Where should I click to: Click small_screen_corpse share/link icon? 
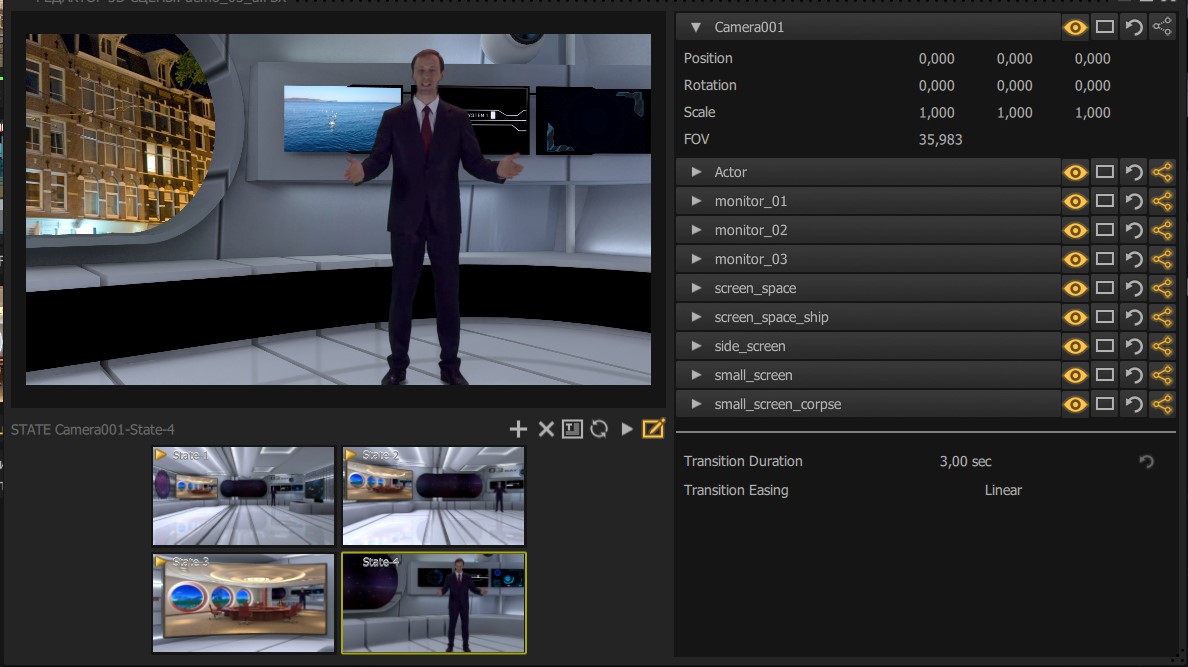[1162, 404]
